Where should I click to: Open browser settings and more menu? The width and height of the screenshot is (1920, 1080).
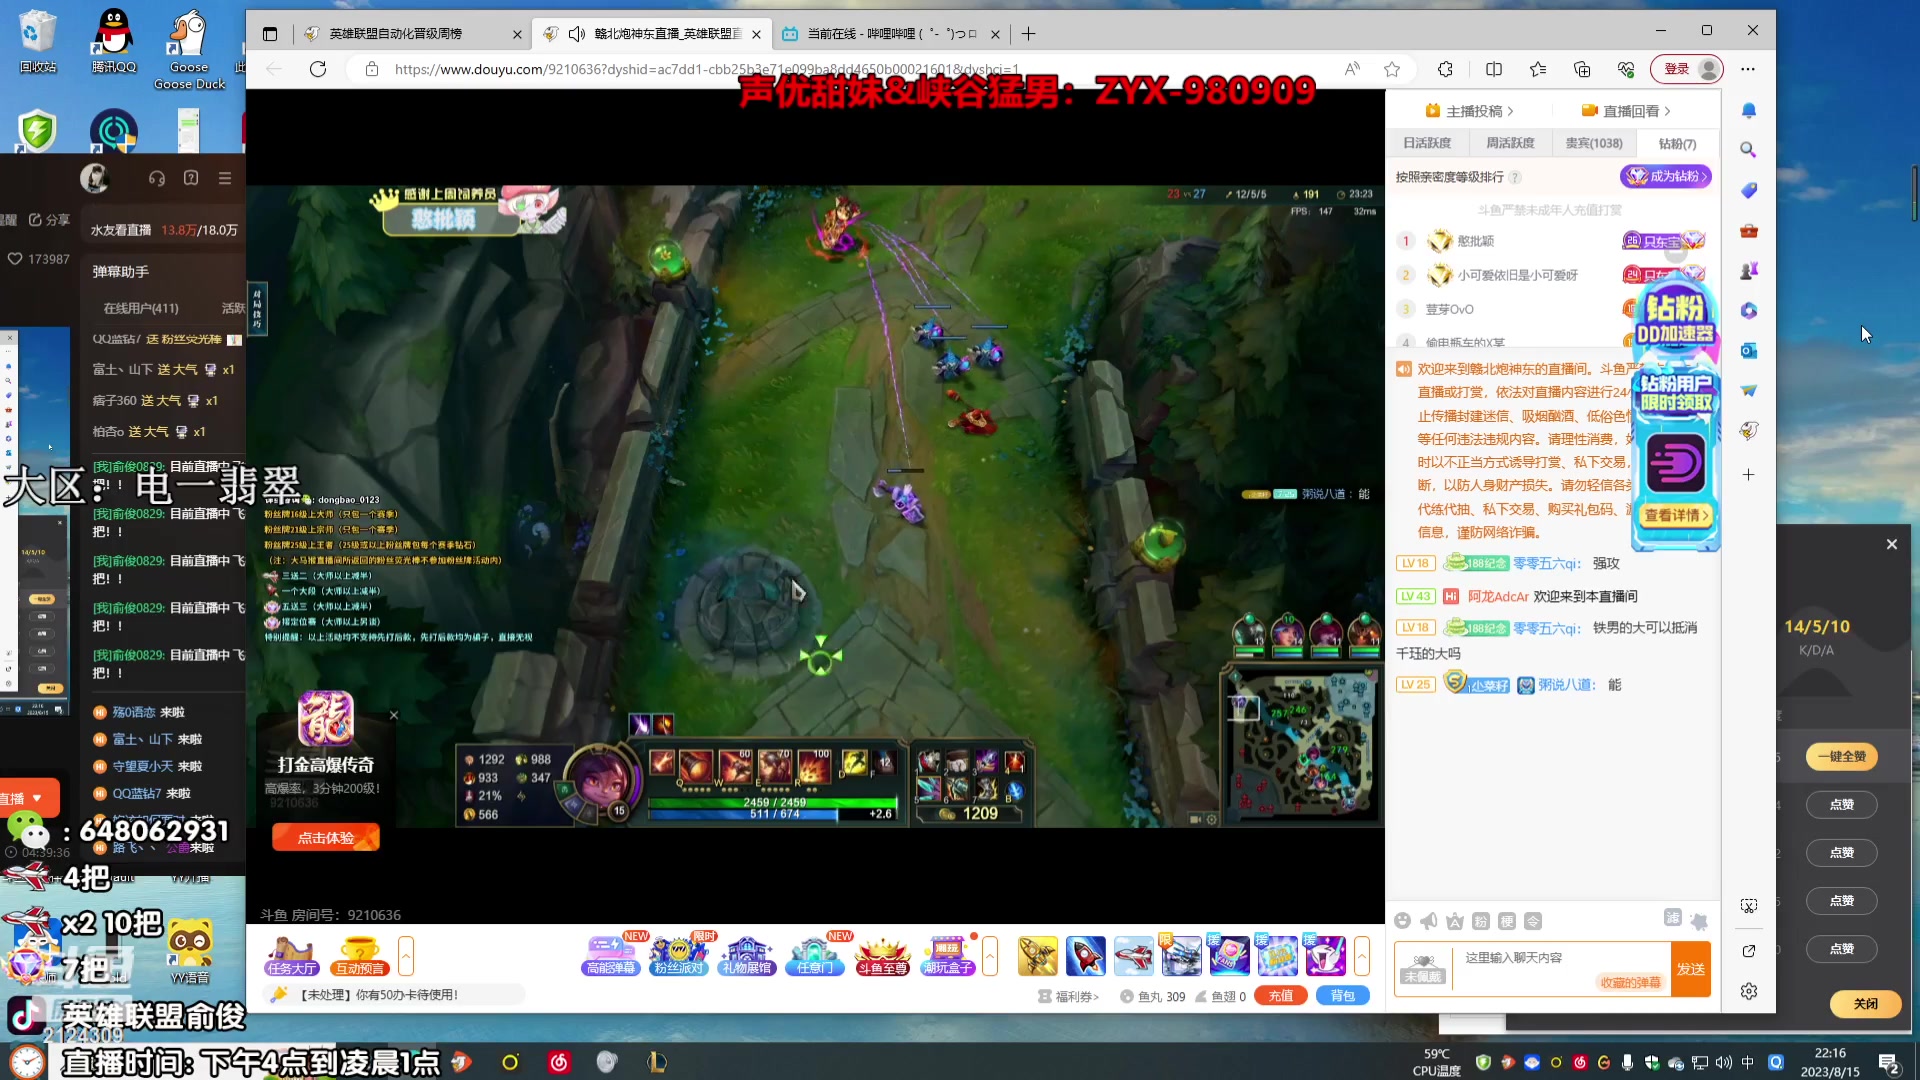[x=1748, y=69]
